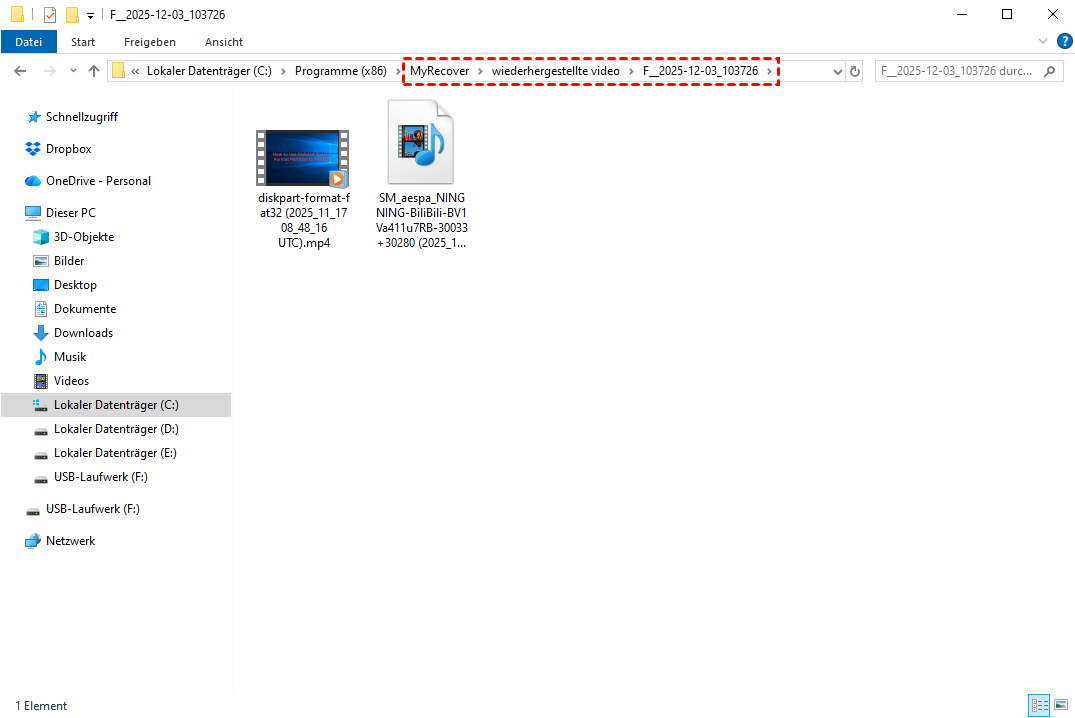The image size is (1075, 718).
Task: Click the properties checkmark icon in title bar
Action: tap(50, 14)
